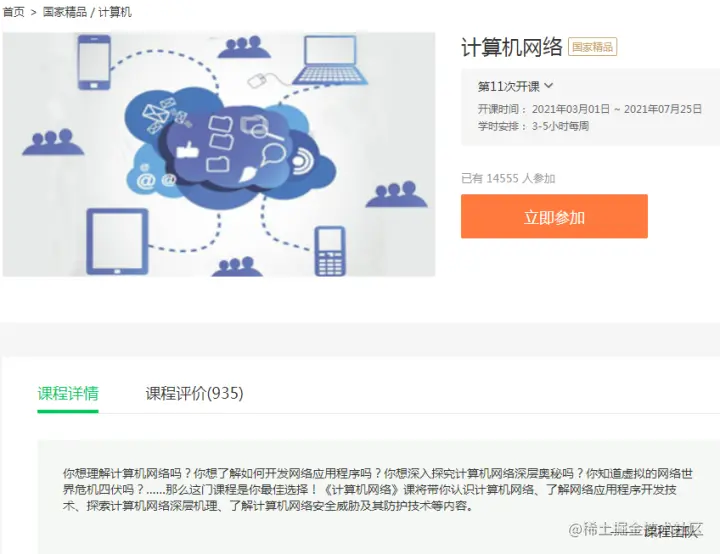
Task: Click the thumbs-up icon in the cloud
Action: (186, 150)
